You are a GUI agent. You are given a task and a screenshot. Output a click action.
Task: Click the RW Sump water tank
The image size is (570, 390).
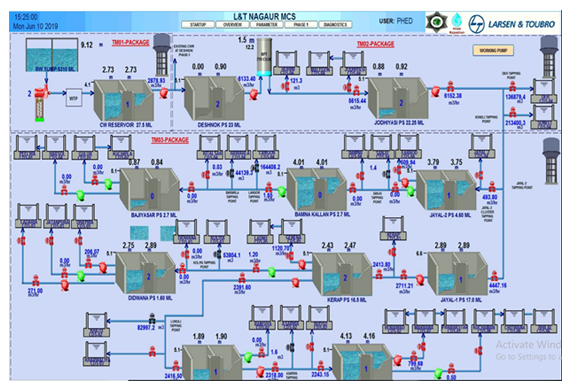tap(51, 55)
